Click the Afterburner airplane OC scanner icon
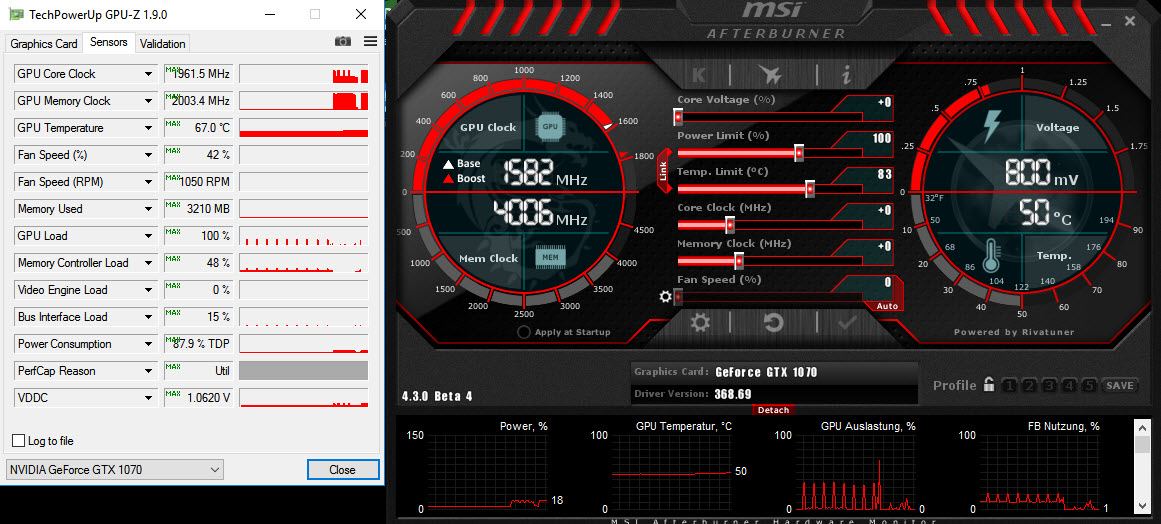This screenshot has height=524, width=1161. point(771,75)
